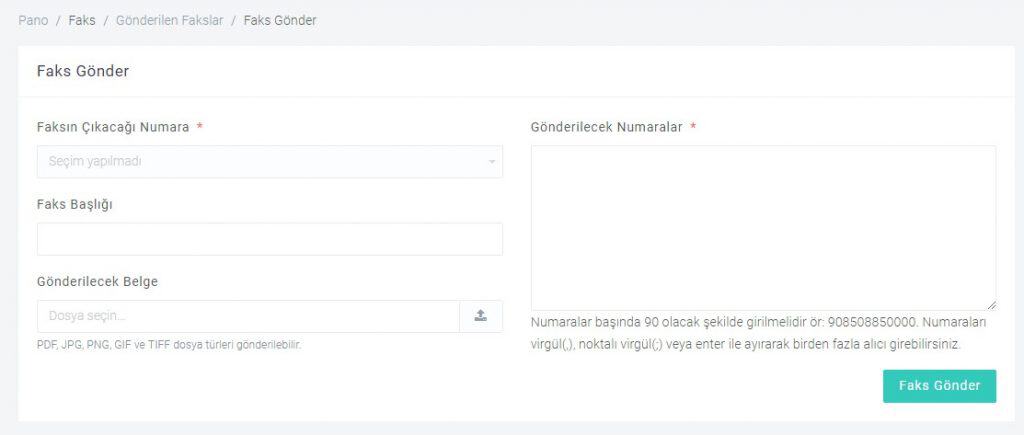Click the red asterisk beside Gönderilecek Numaralar
Viewport: 1024px width, 435px height.
[693, 126]
